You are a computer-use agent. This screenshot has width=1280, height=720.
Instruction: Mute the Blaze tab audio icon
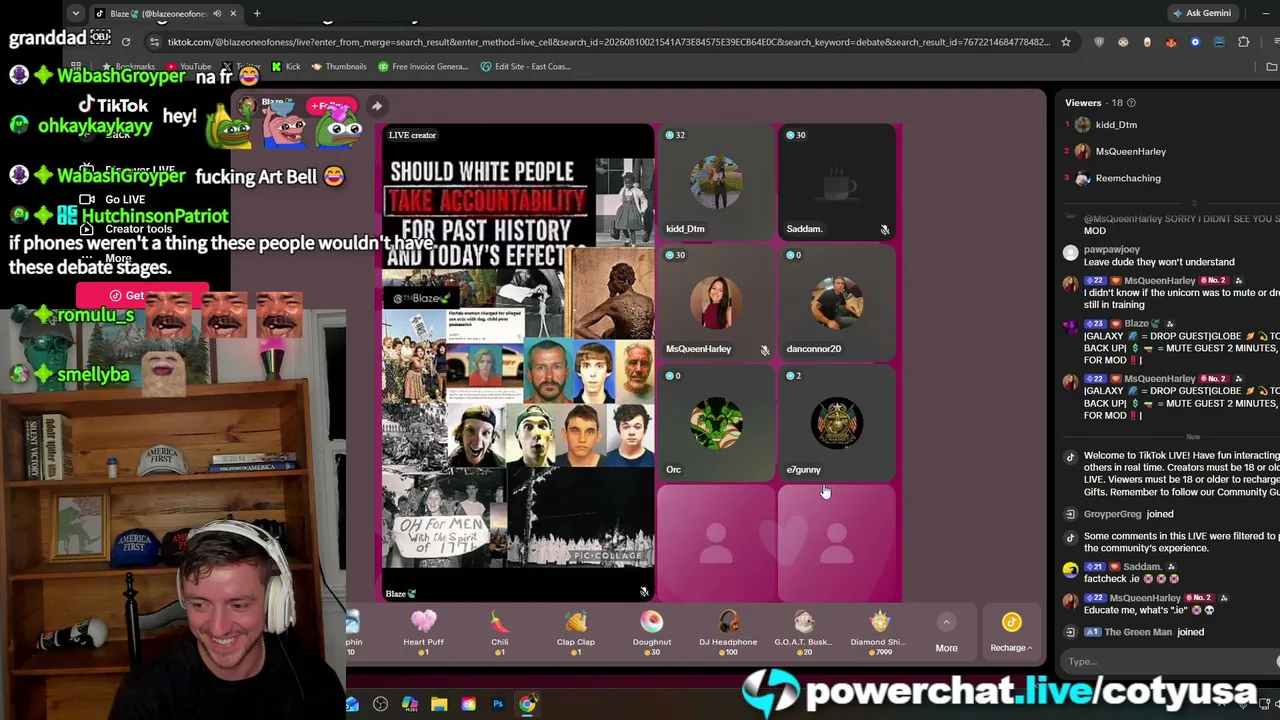(x=217, y=13)
